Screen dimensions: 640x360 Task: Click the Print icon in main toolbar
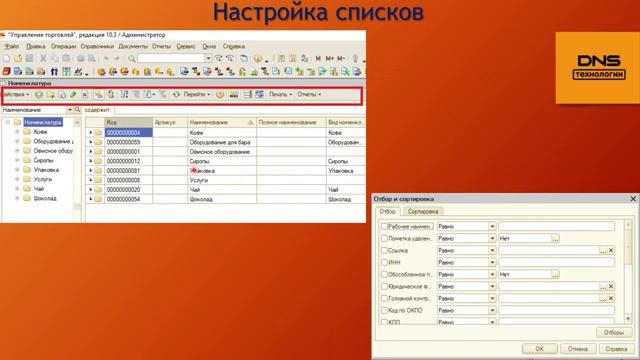tap(81, 59)
